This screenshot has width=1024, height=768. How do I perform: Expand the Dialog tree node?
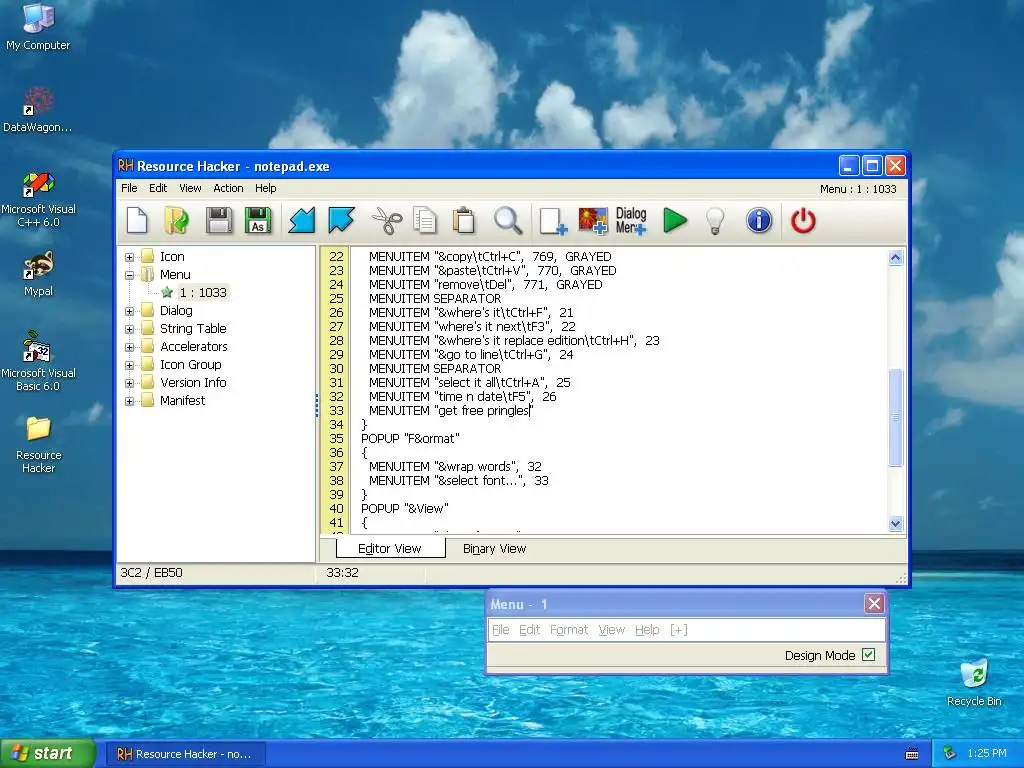[x=129, y=312]
